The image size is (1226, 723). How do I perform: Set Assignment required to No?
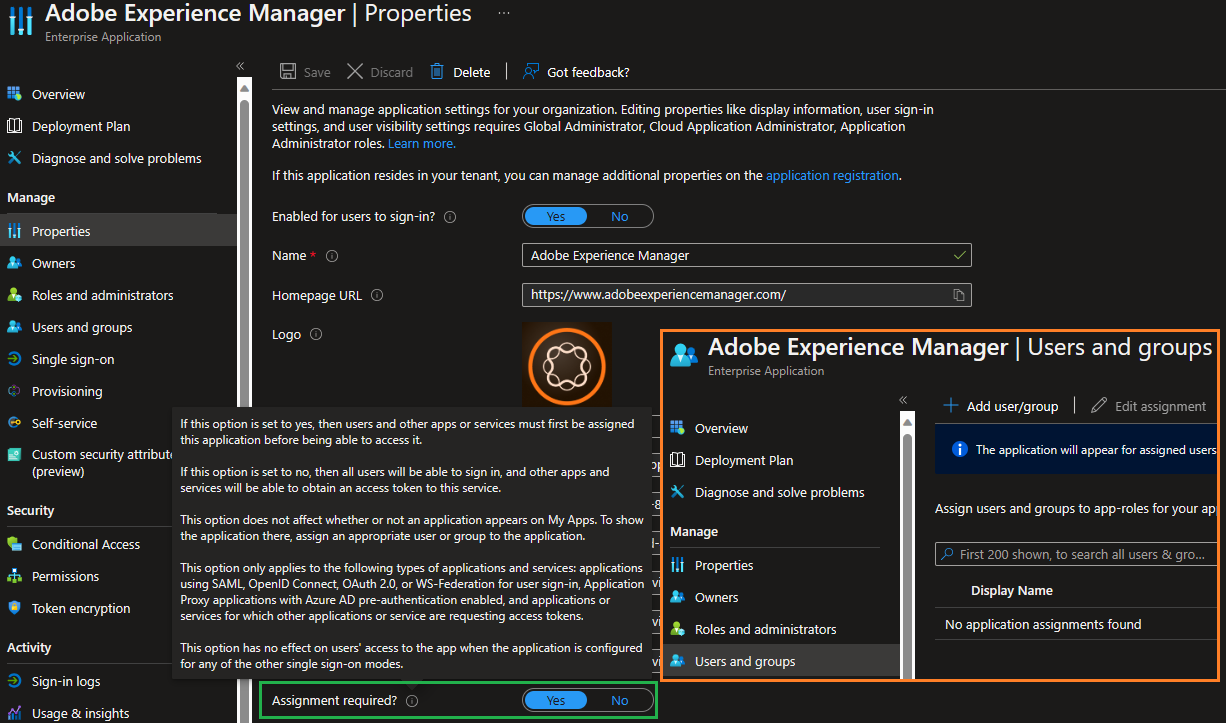click(x=620, y=700)
